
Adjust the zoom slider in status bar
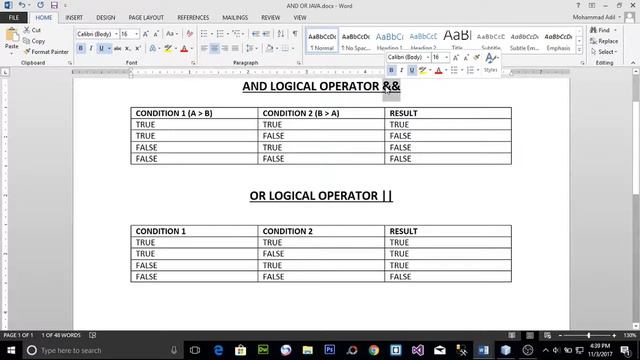point(588,336)
